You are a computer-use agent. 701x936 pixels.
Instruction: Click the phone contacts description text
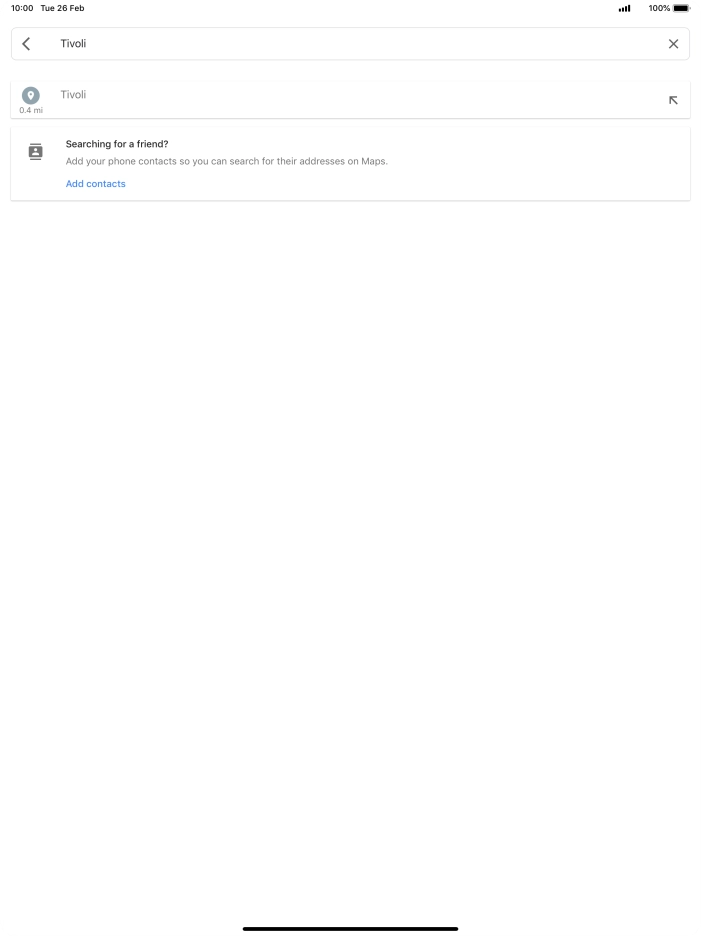(226, 161)
